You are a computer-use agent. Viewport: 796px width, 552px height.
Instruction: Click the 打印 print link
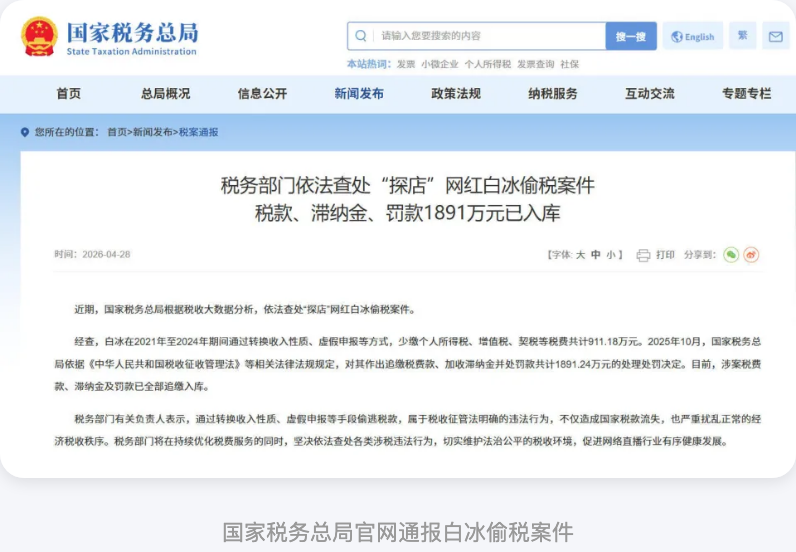click(x=665, y=255)
